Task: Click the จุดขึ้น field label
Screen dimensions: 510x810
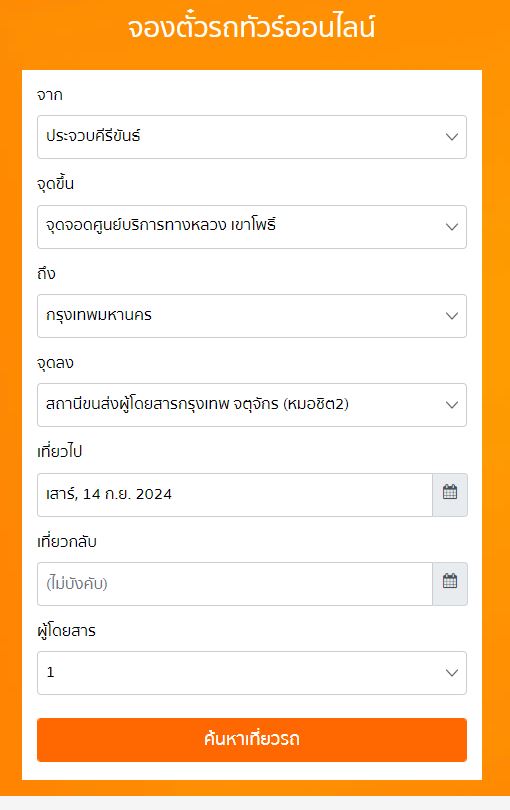Action: (55, 183)
